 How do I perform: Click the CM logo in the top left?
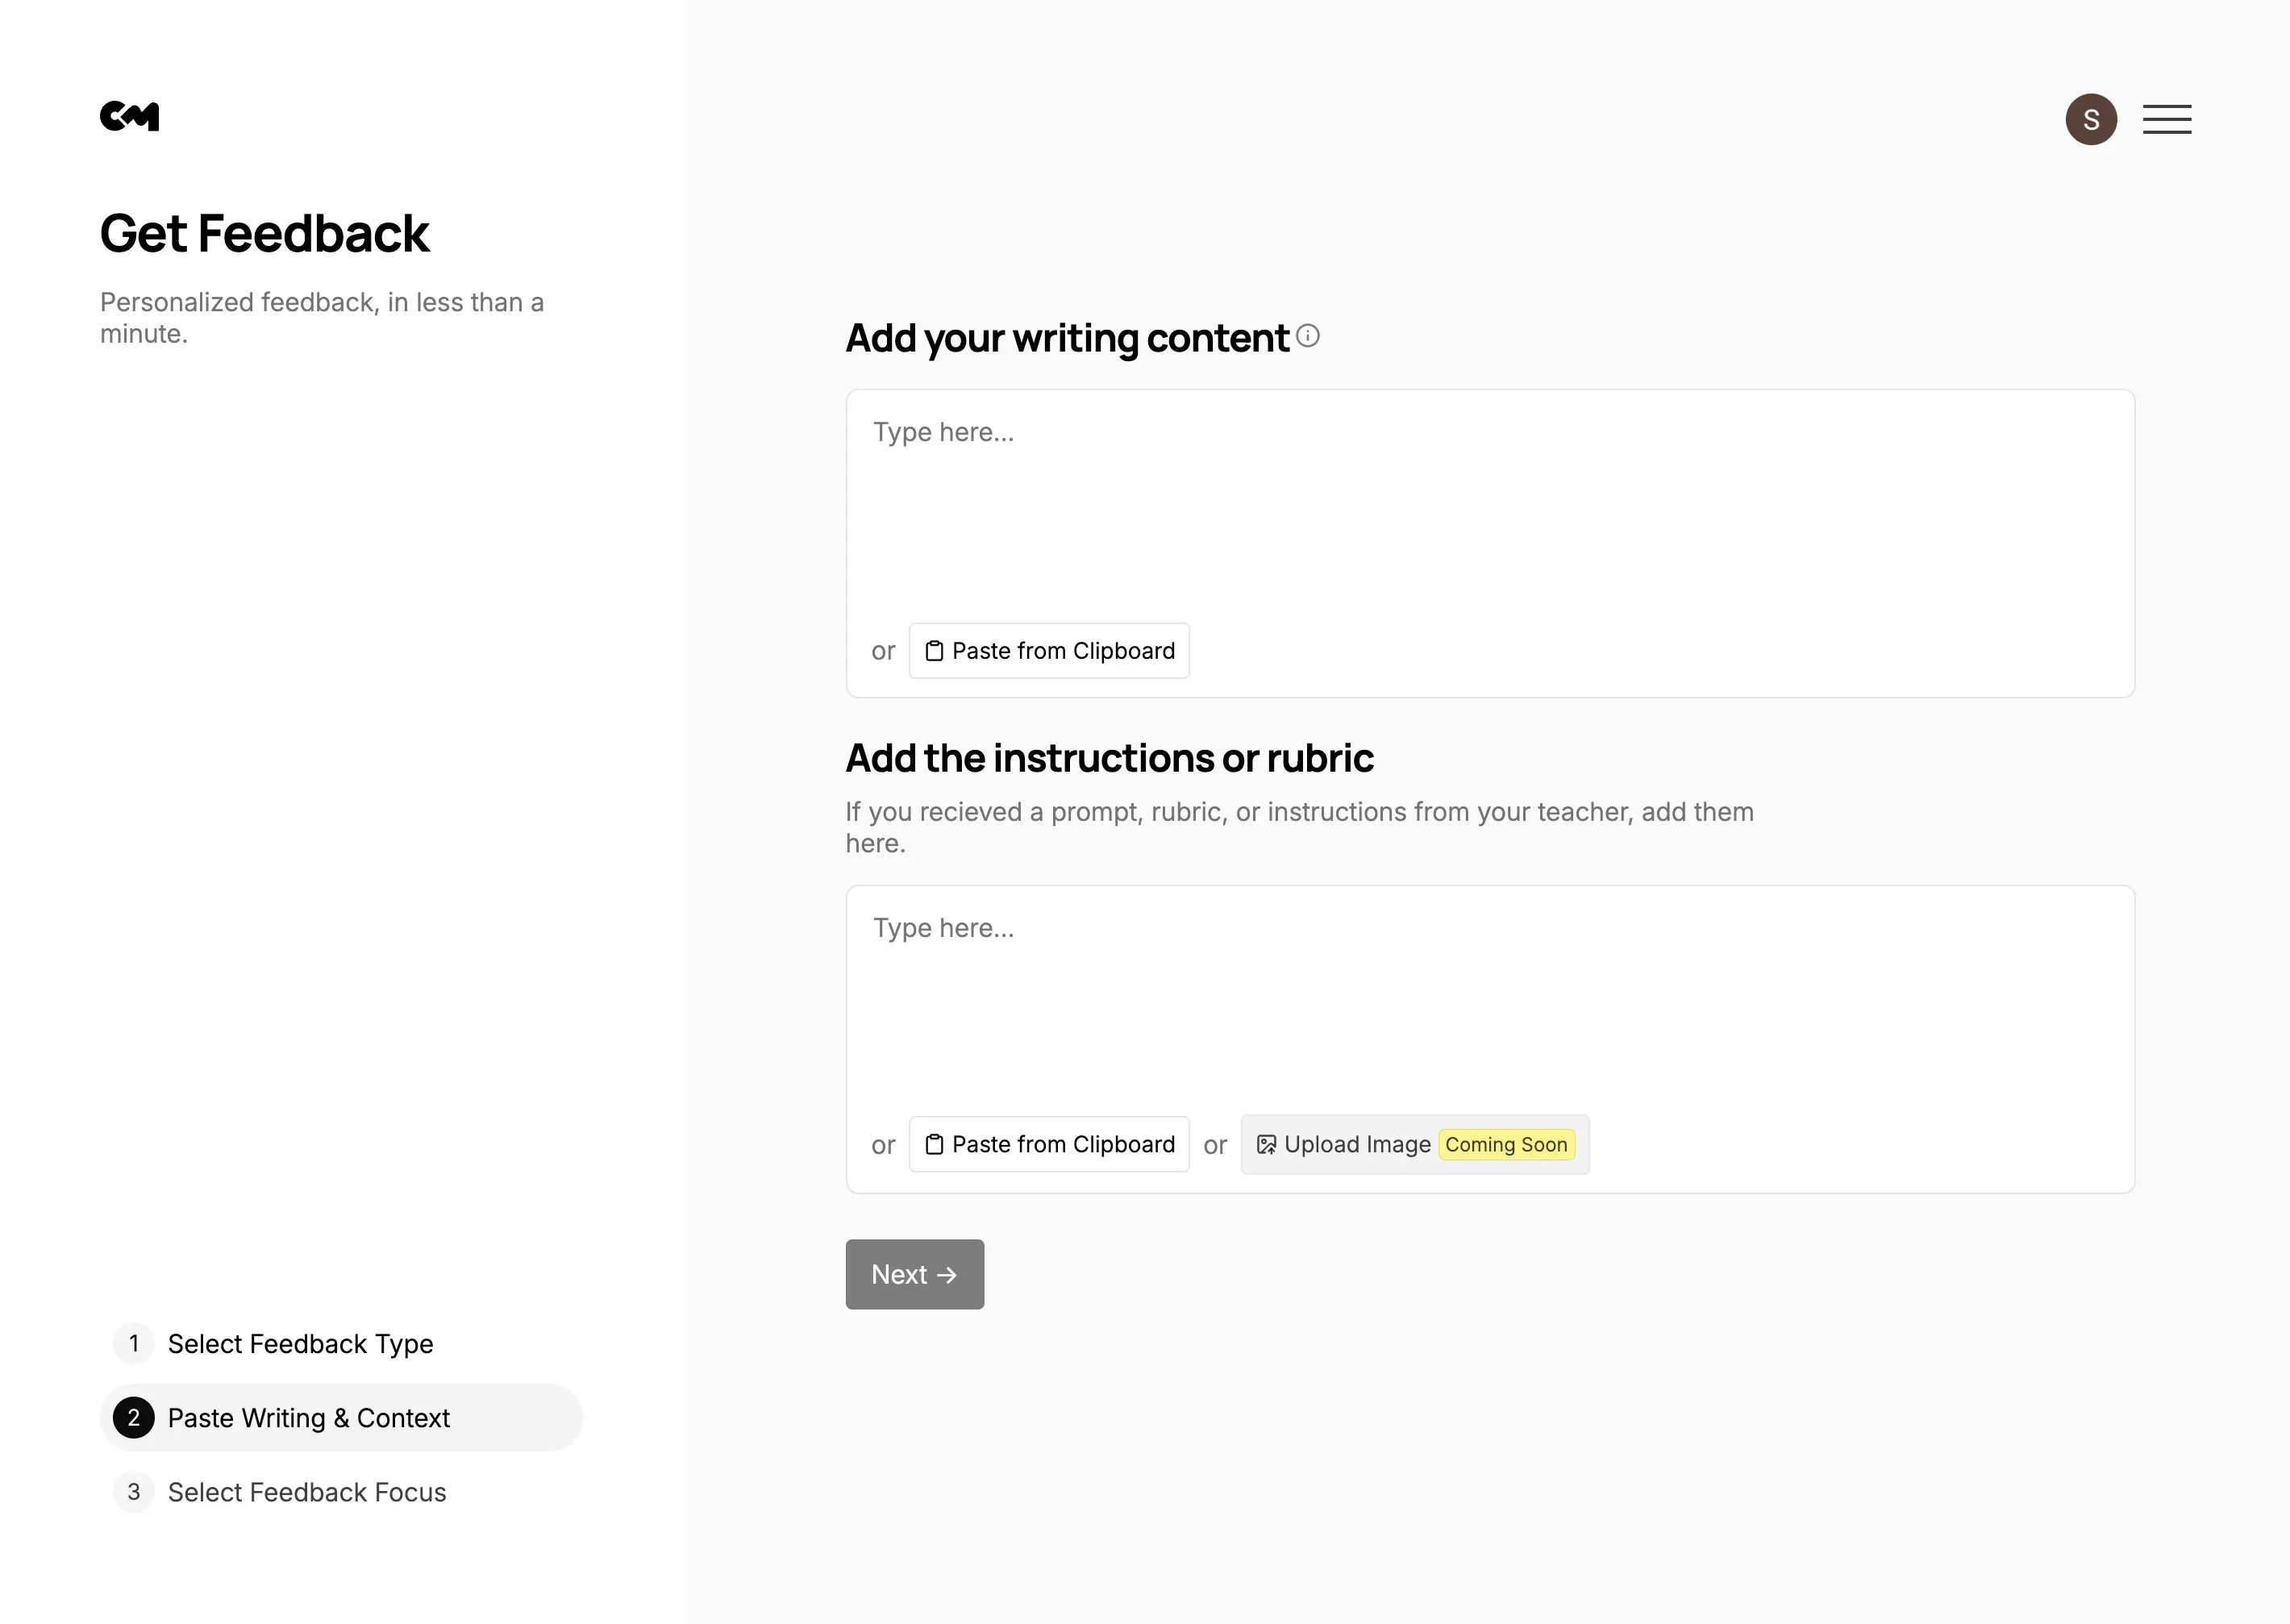tap(130, 115)
